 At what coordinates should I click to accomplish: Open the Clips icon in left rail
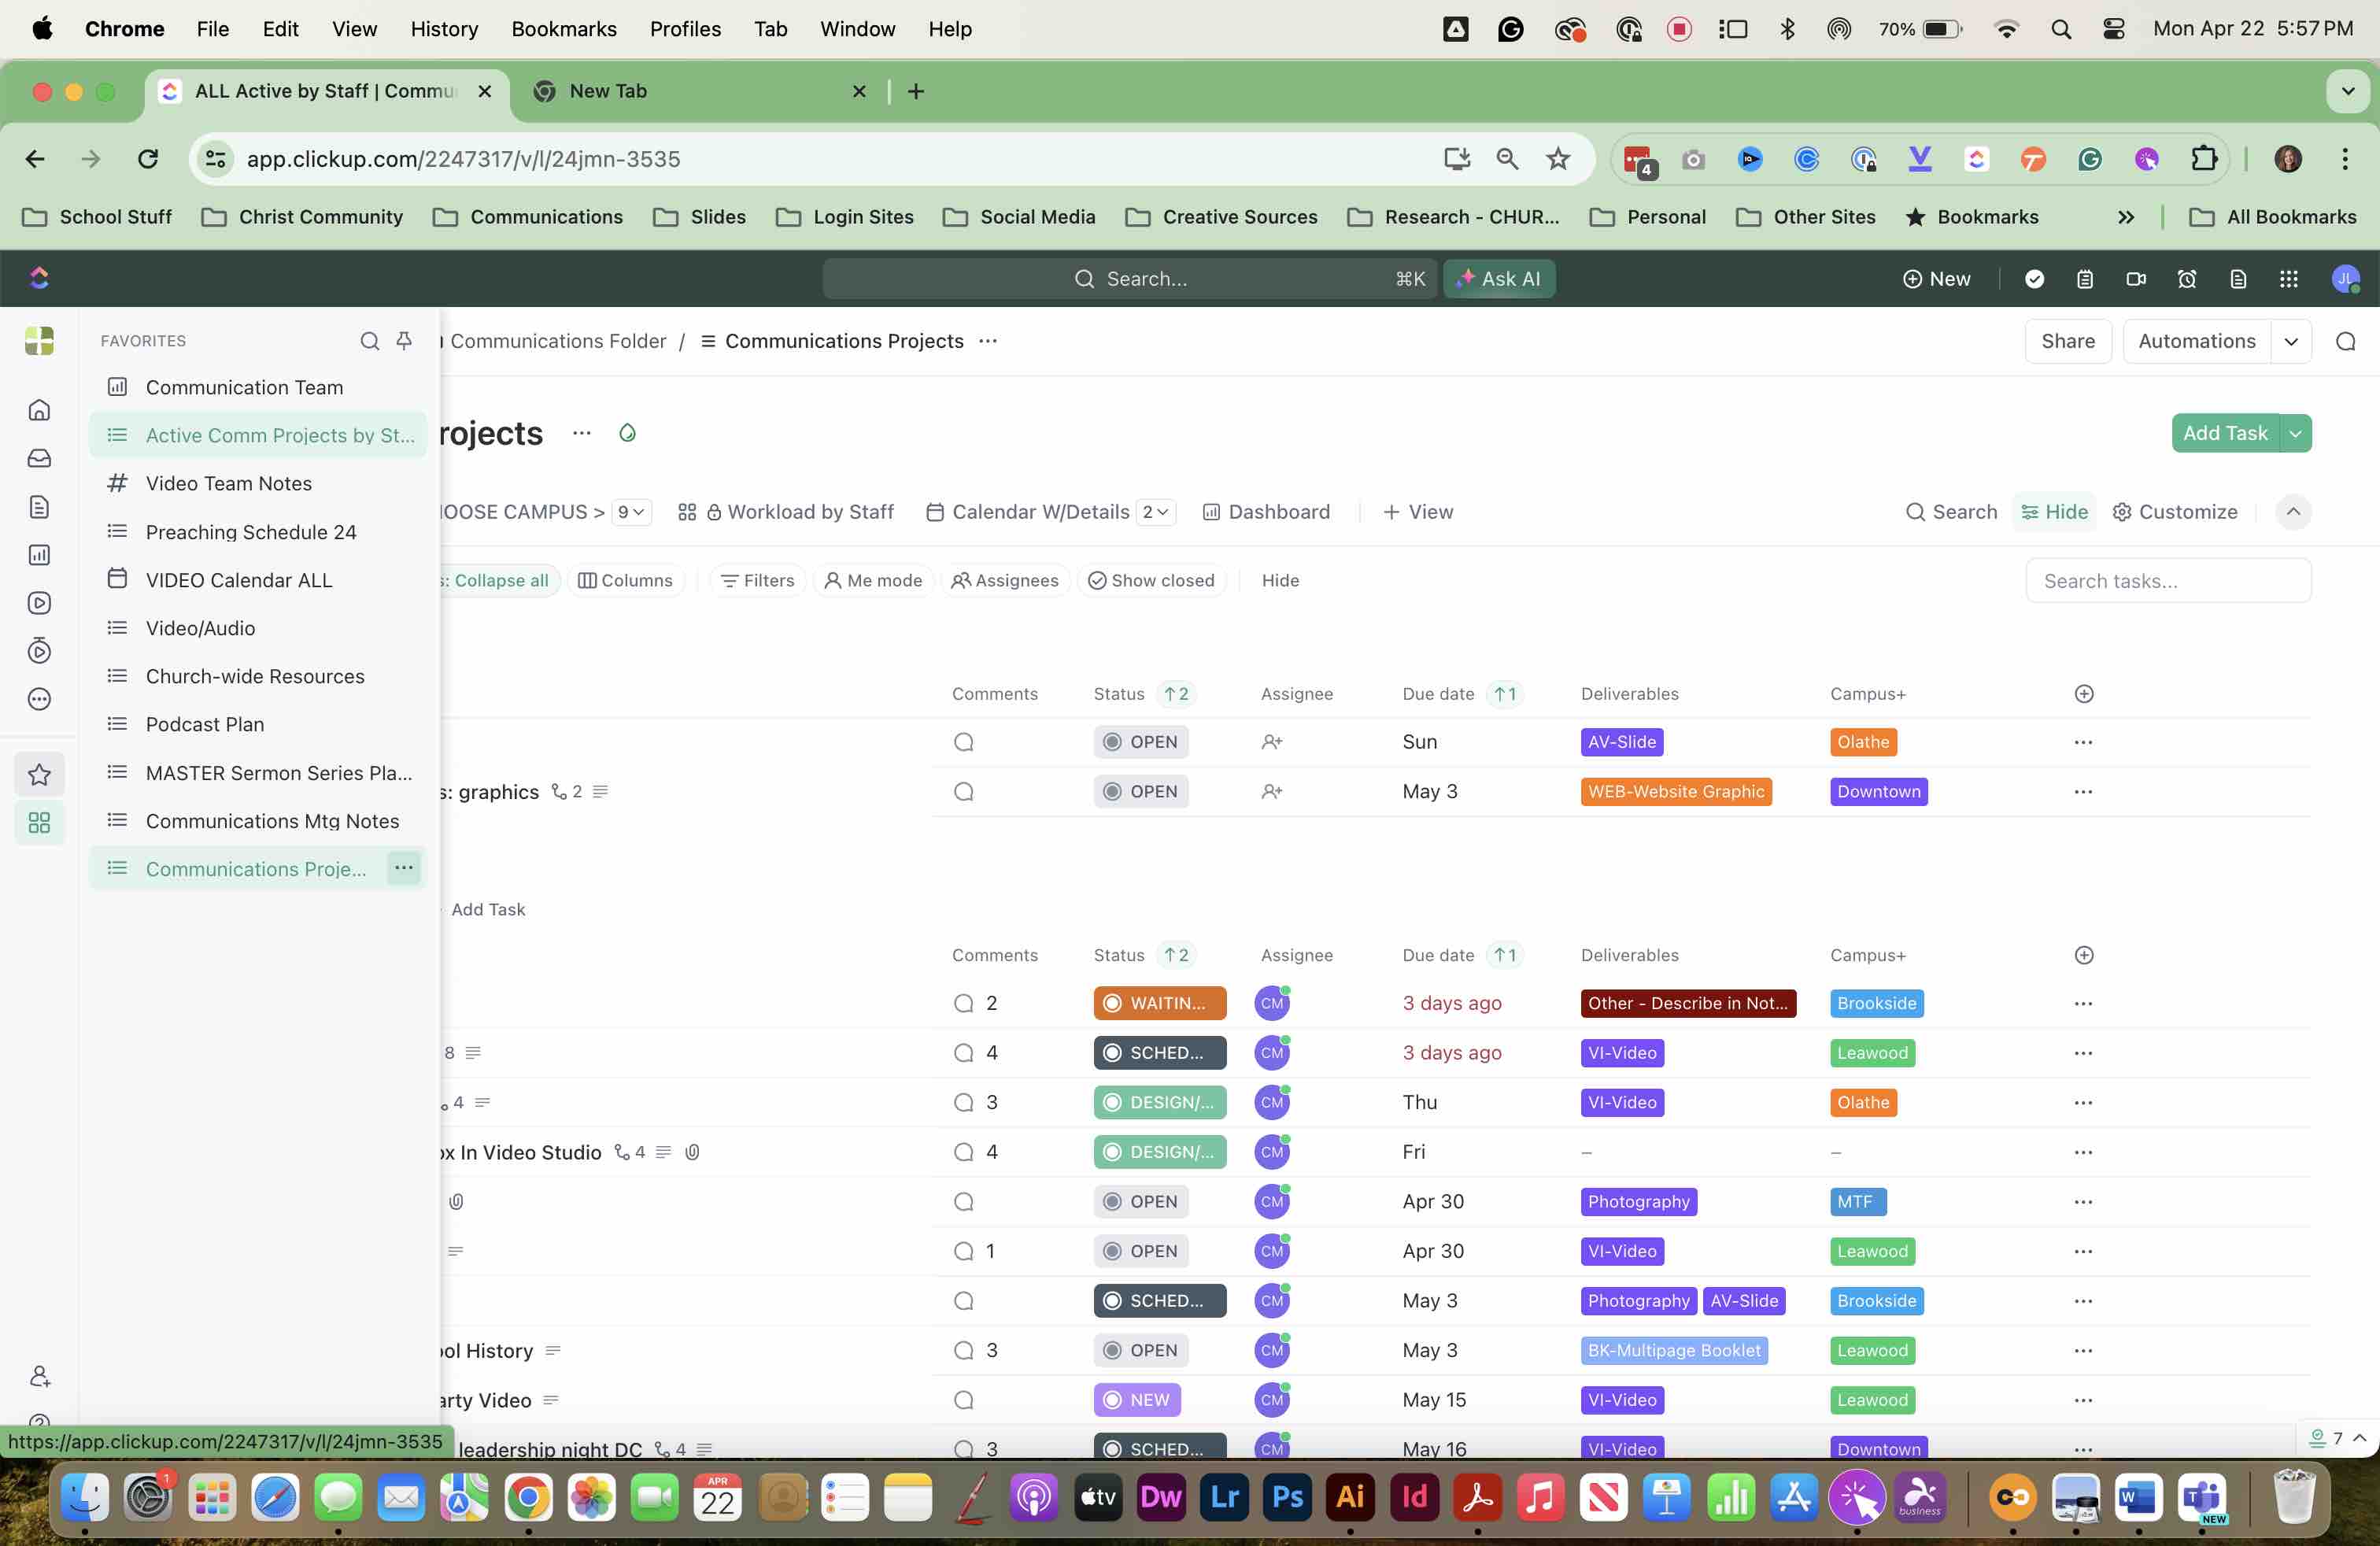[39, 603]
